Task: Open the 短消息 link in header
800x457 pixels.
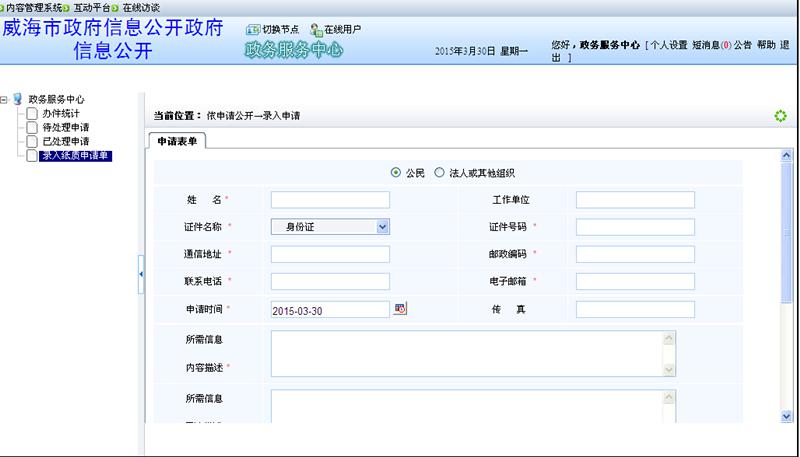Action: point(707,46)
